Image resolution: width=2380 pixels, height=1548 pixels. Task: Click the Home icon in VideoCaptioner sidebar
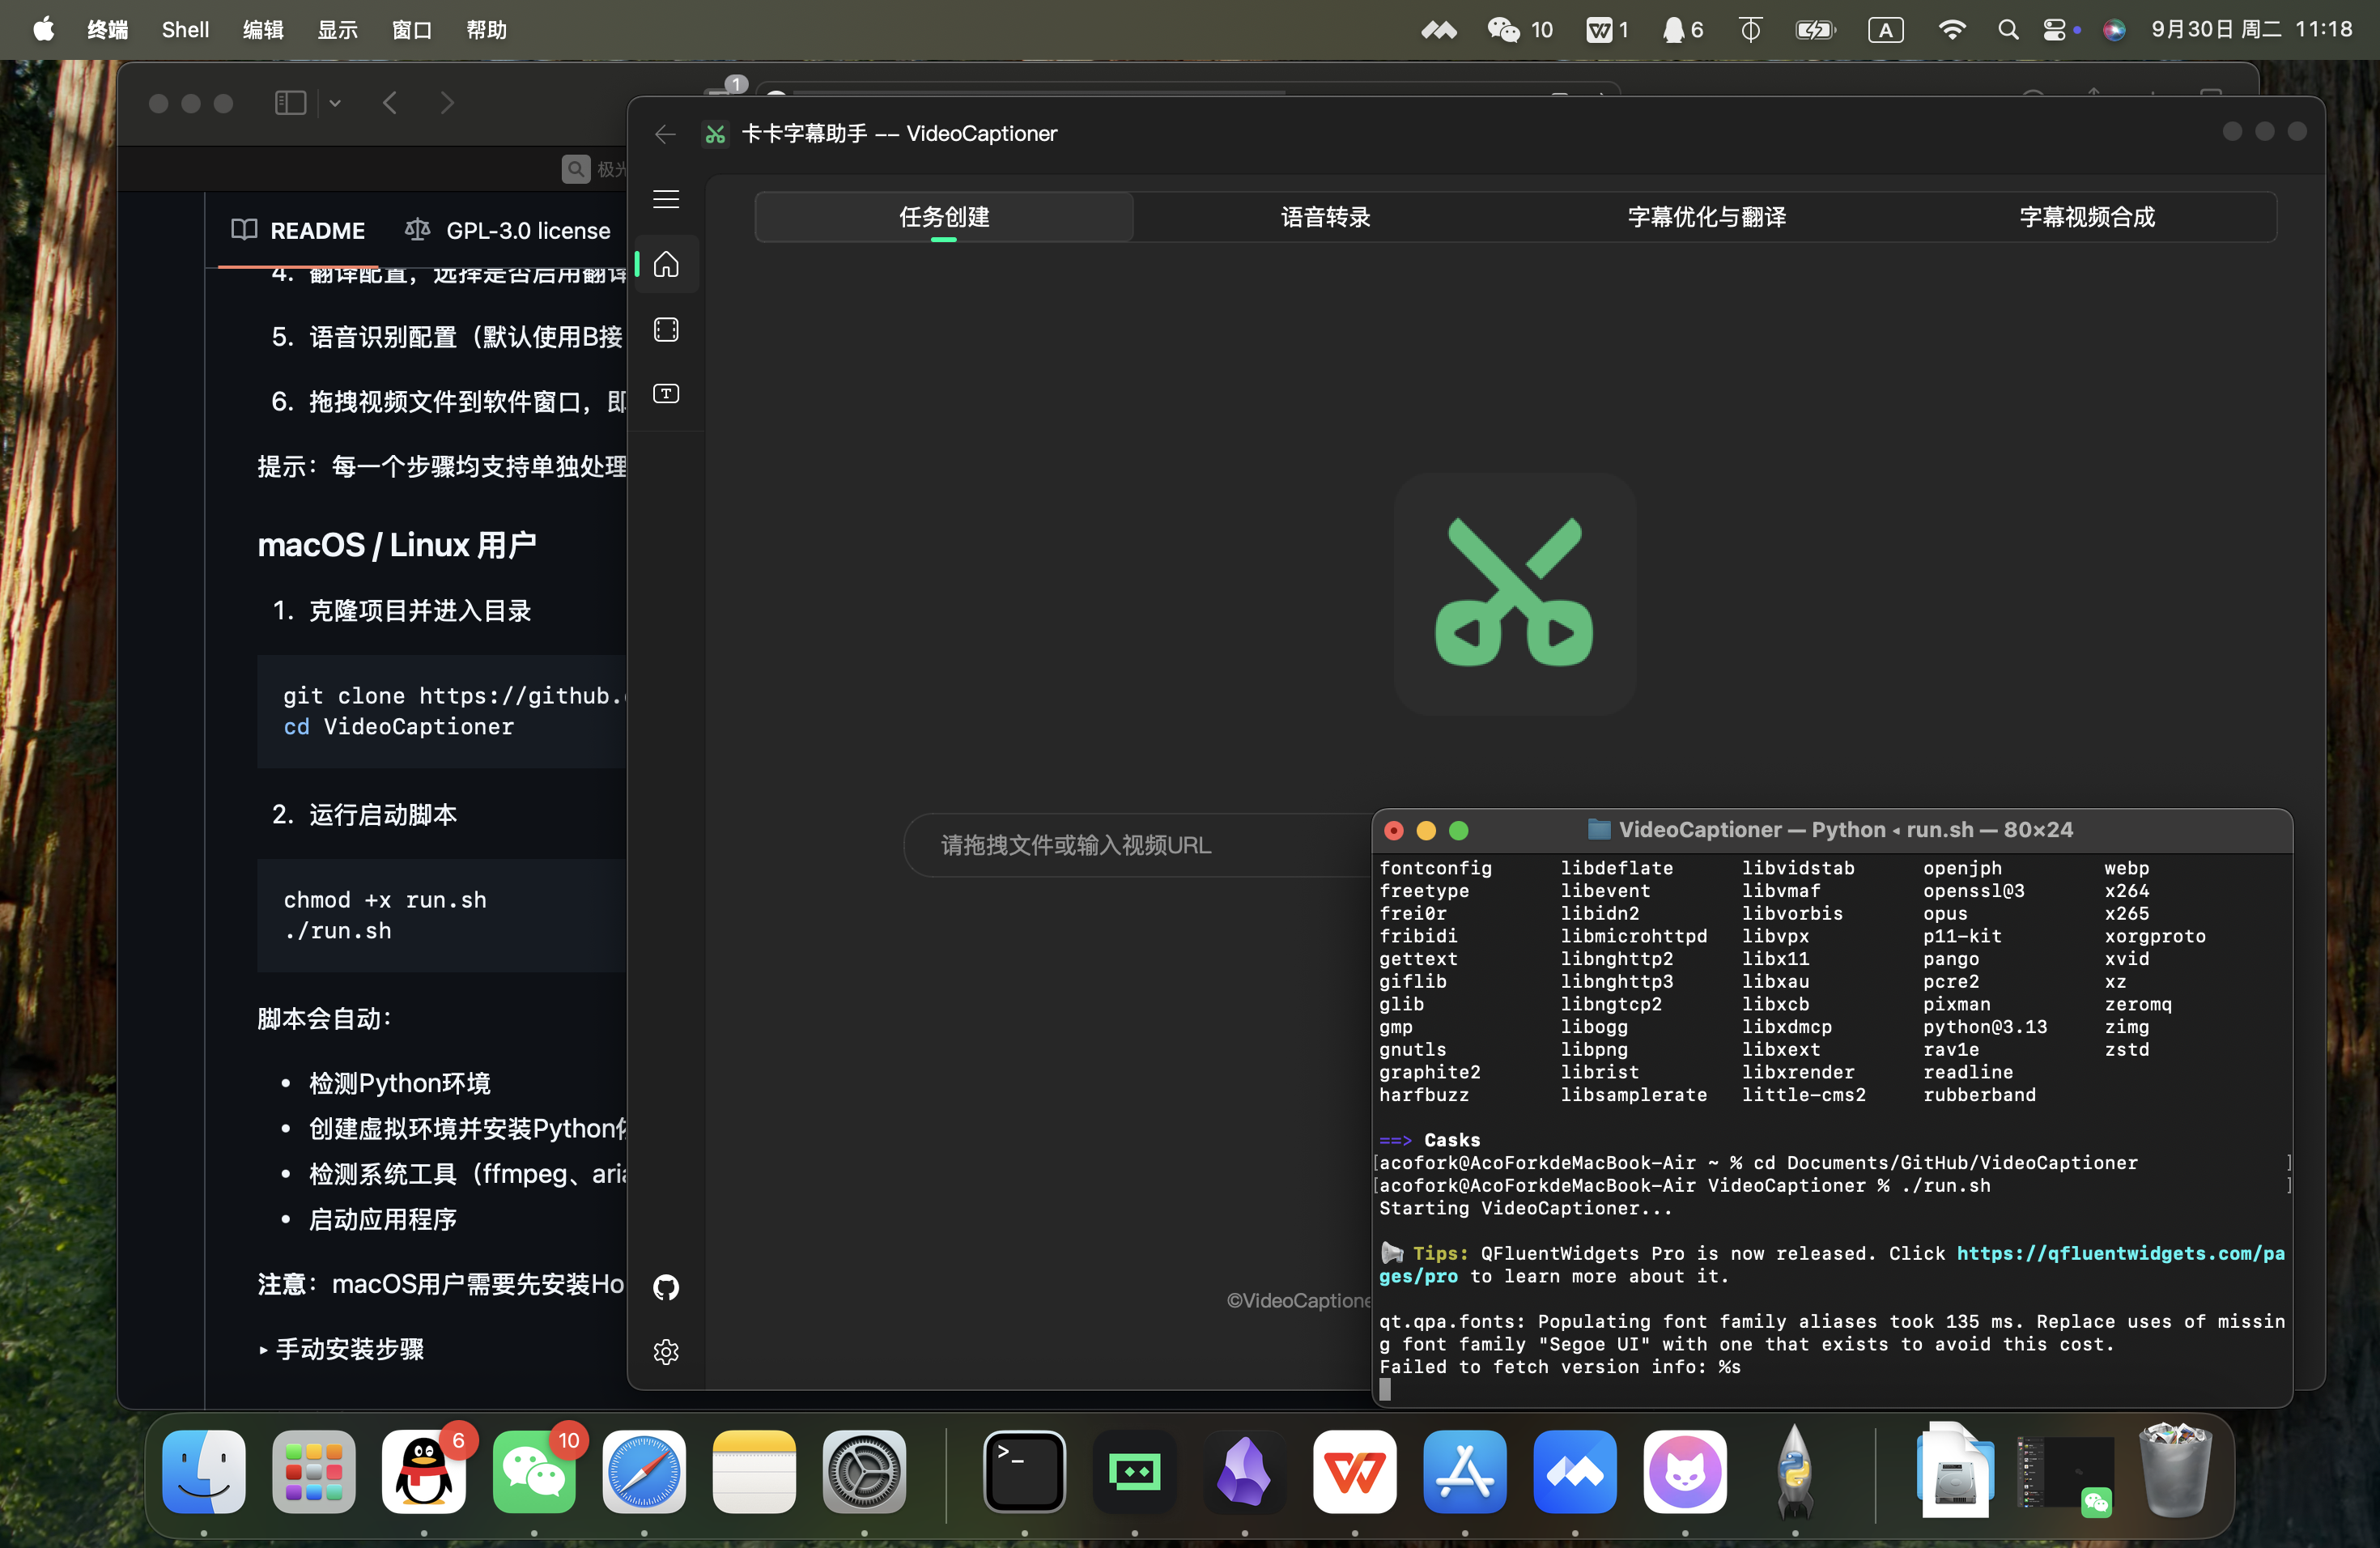(x=666, y=265)
